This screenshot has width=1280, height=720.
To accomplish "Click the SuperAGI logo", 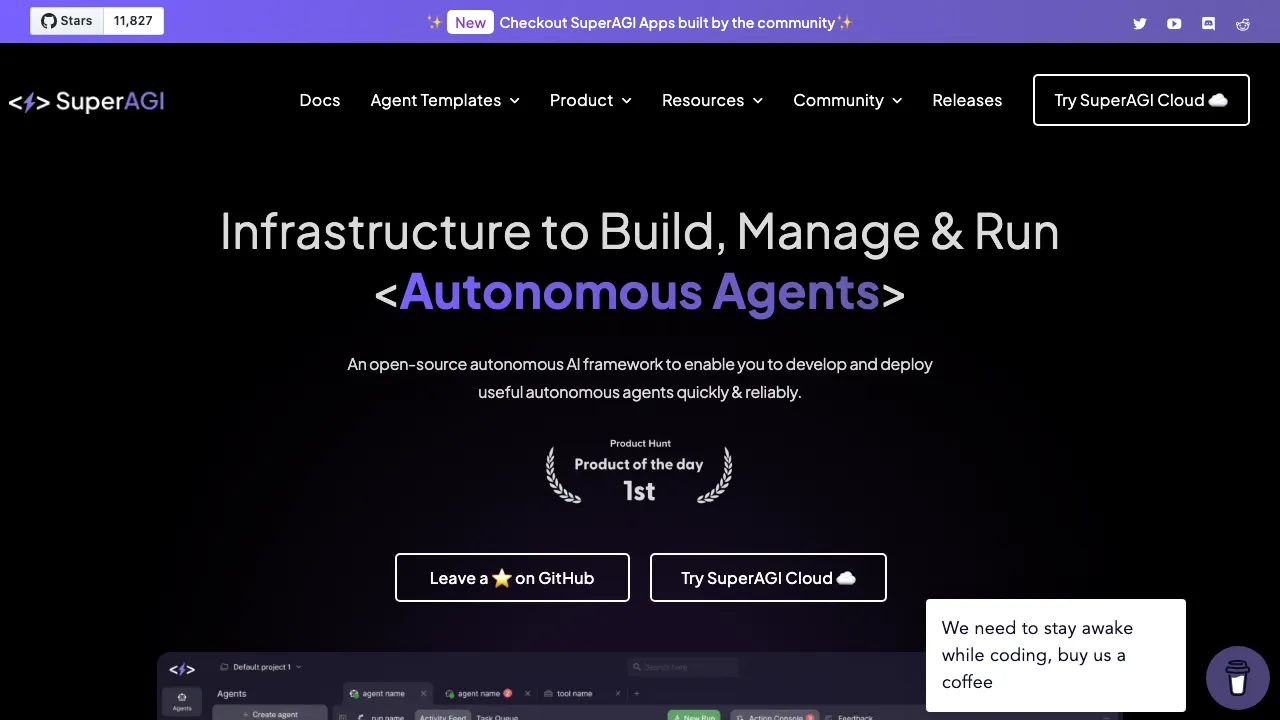I will [x=86, y=101].
